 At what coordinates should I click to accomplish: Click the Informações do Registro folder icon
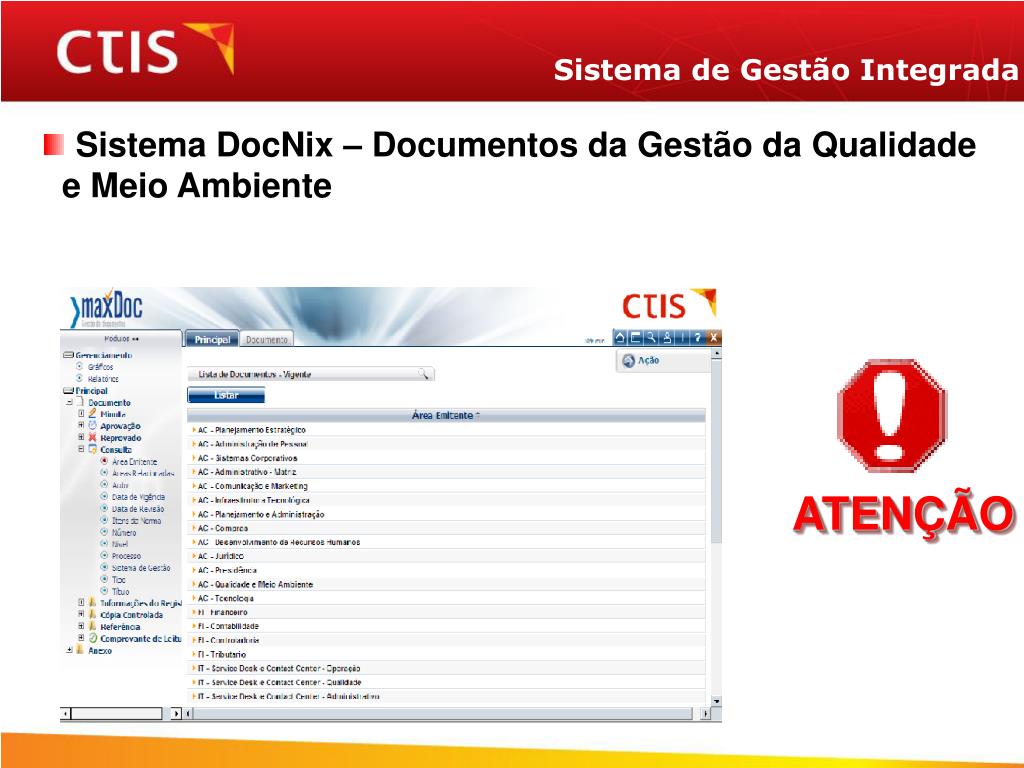point(93,602)
